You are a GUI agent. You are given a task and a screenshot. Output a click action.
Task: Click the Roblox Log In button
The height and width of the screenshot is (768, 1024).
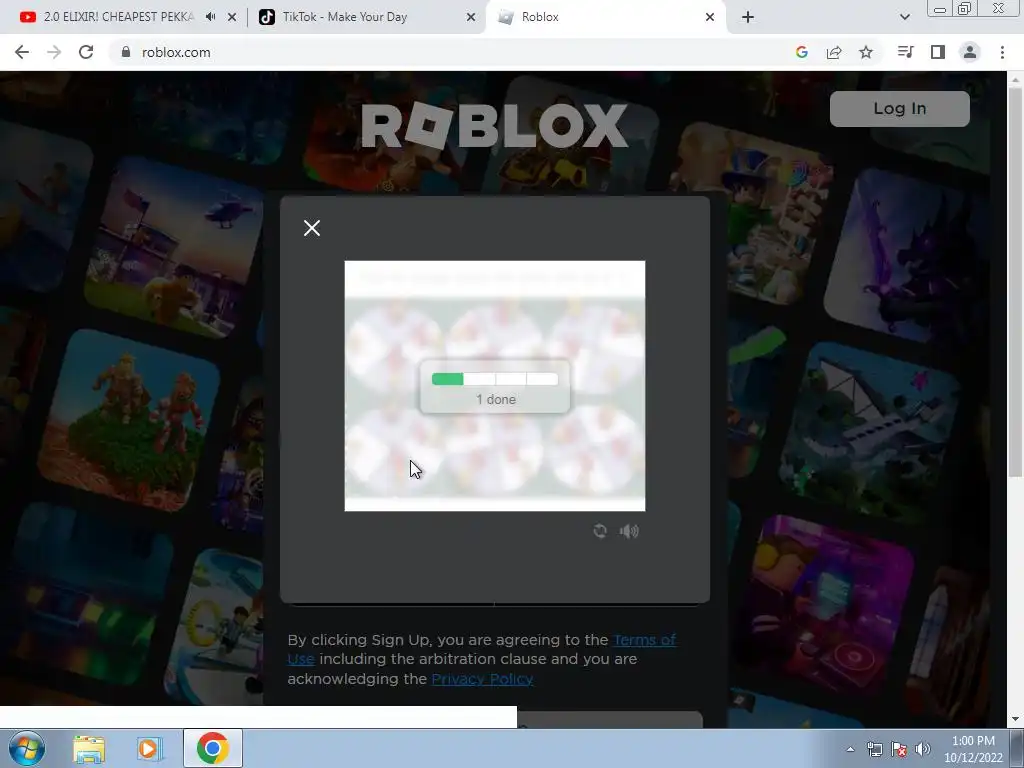pyautogui.click(x=899, y=108)
